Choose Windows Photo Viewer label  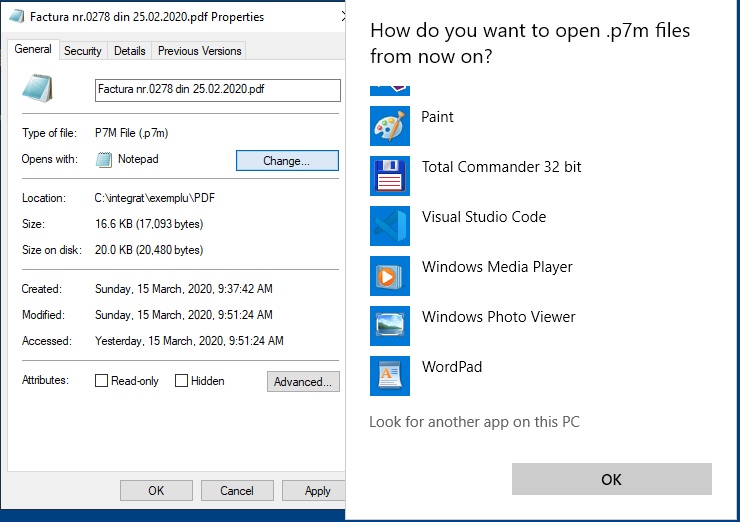[x=498, y=317]
